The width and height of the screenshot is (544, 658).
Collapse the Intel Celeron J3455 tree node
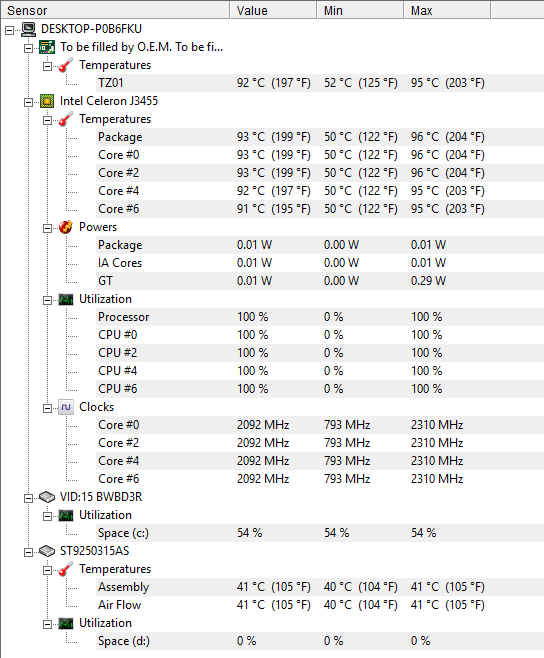click(28, 102)
